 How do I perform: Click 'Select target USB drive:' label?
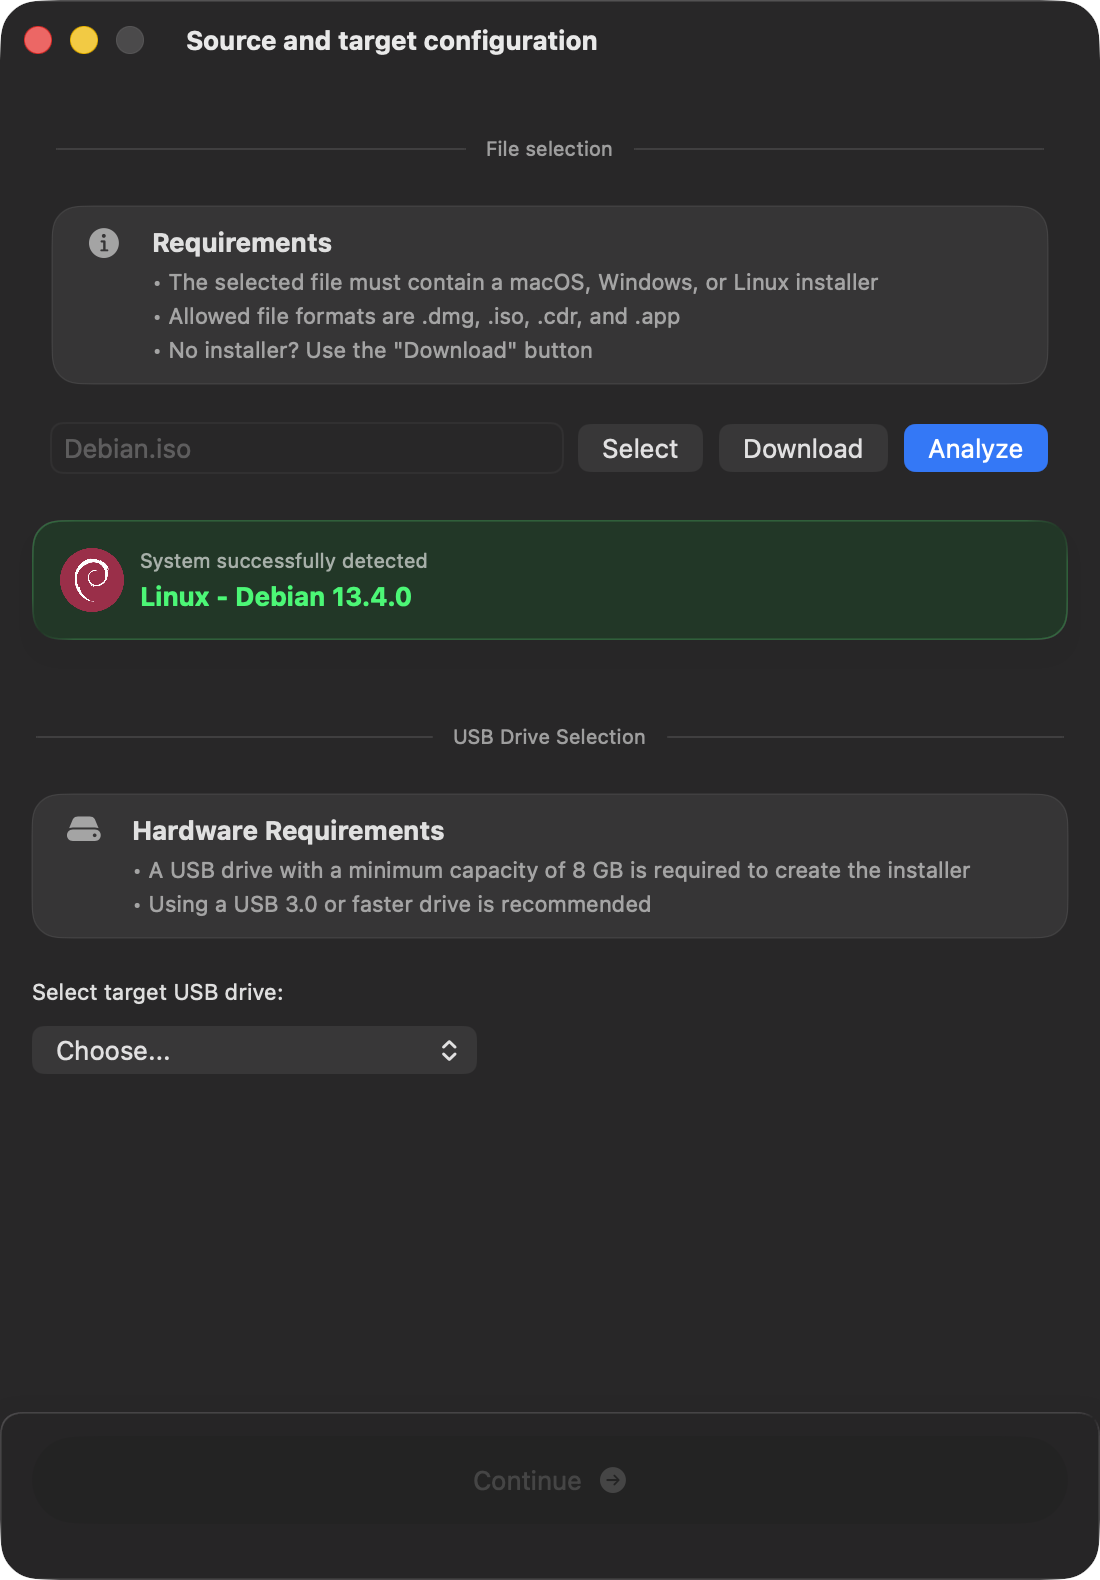[x=158, y=992]
